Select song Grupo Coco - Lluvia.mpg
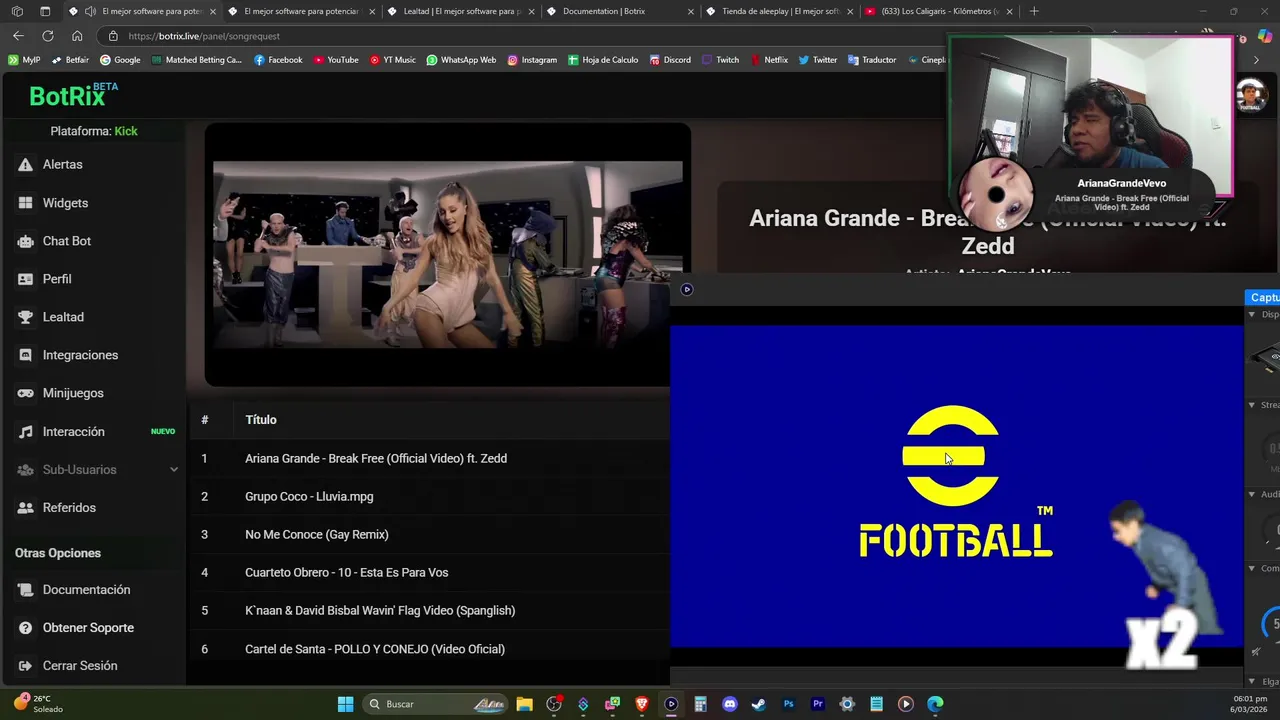The width and height of the screenshot is (1280, 720). (430, 496)
